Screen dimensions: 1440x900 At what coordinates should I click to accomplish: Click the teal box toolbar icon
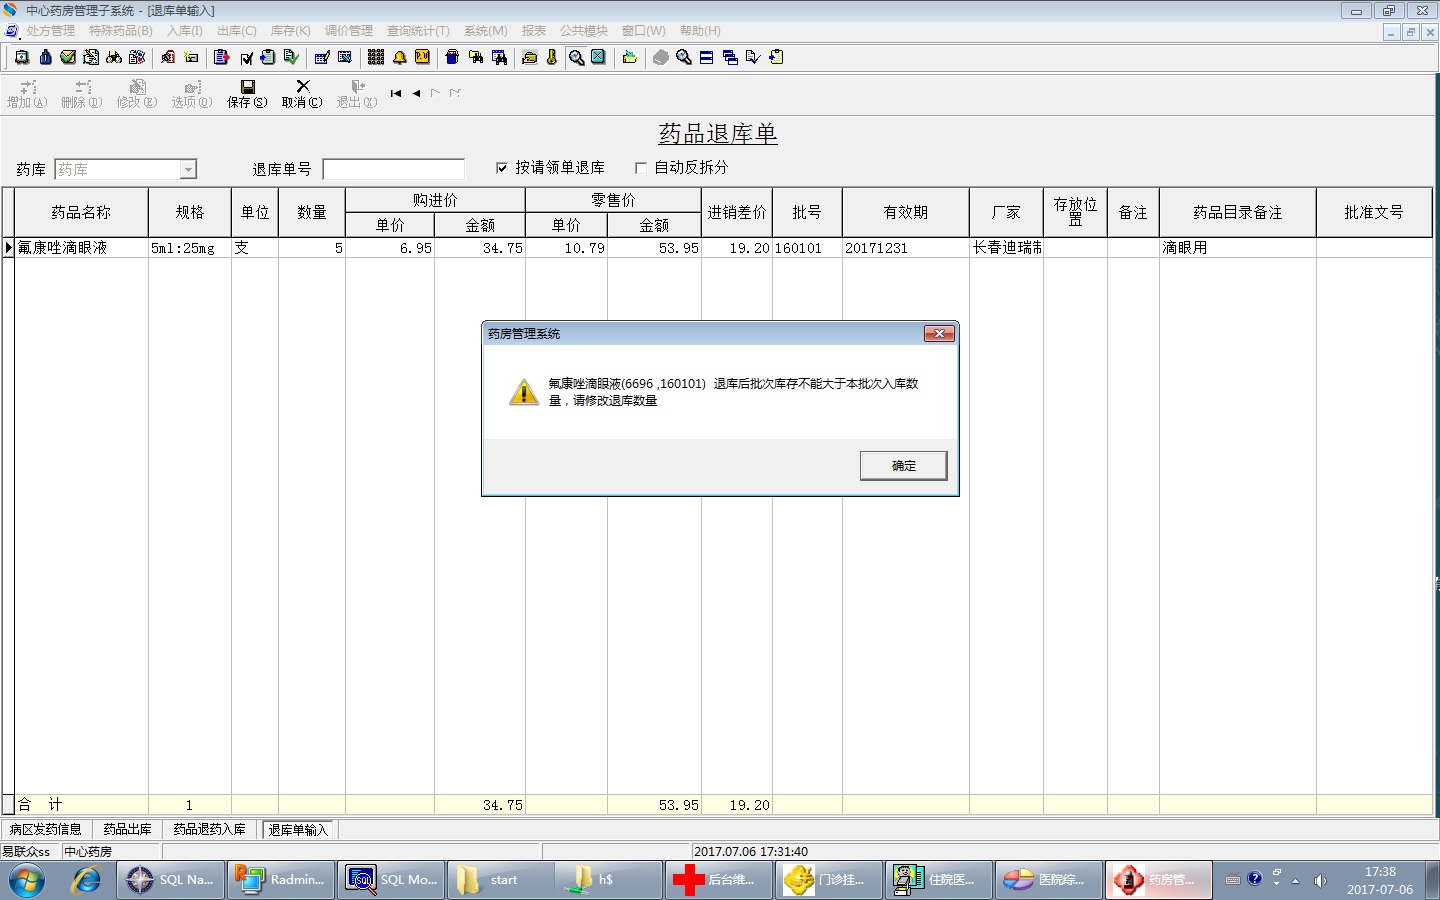[598, 57]
